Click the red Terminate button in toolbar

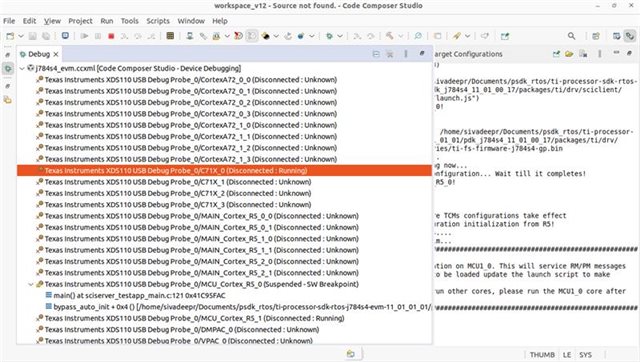click(111, 36)
